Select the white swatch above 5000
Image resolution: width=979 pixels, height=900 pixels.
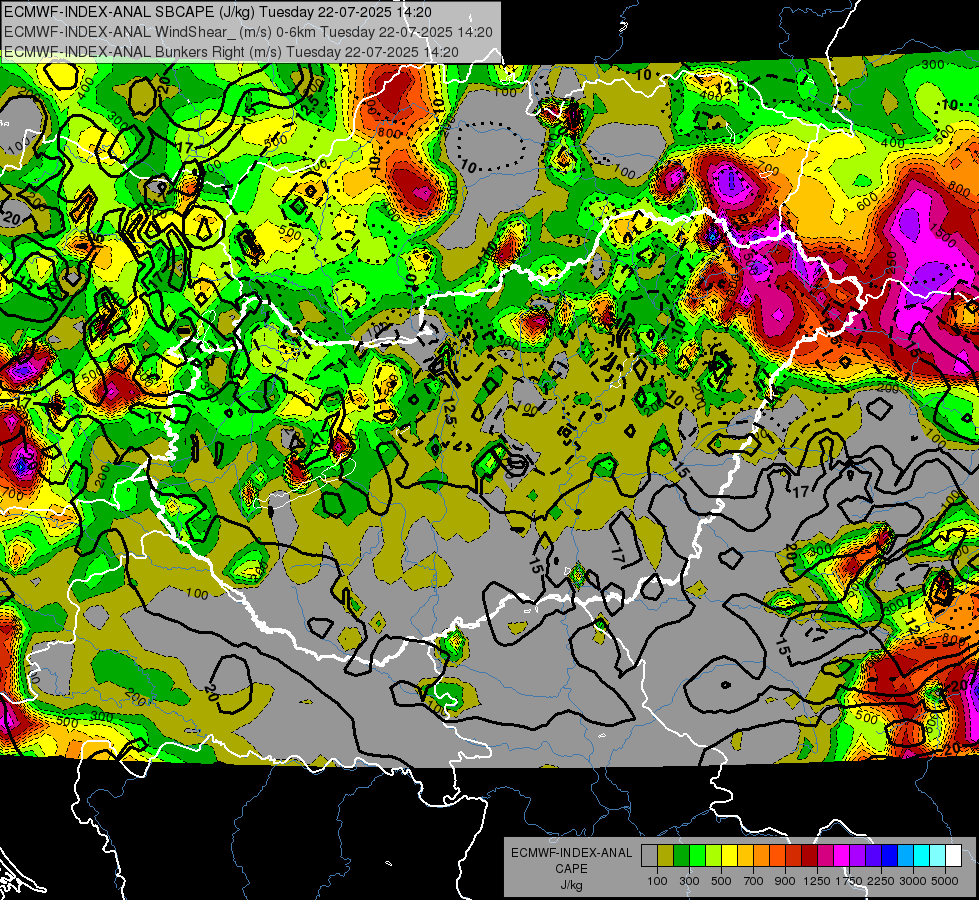(x=953, y=856)
